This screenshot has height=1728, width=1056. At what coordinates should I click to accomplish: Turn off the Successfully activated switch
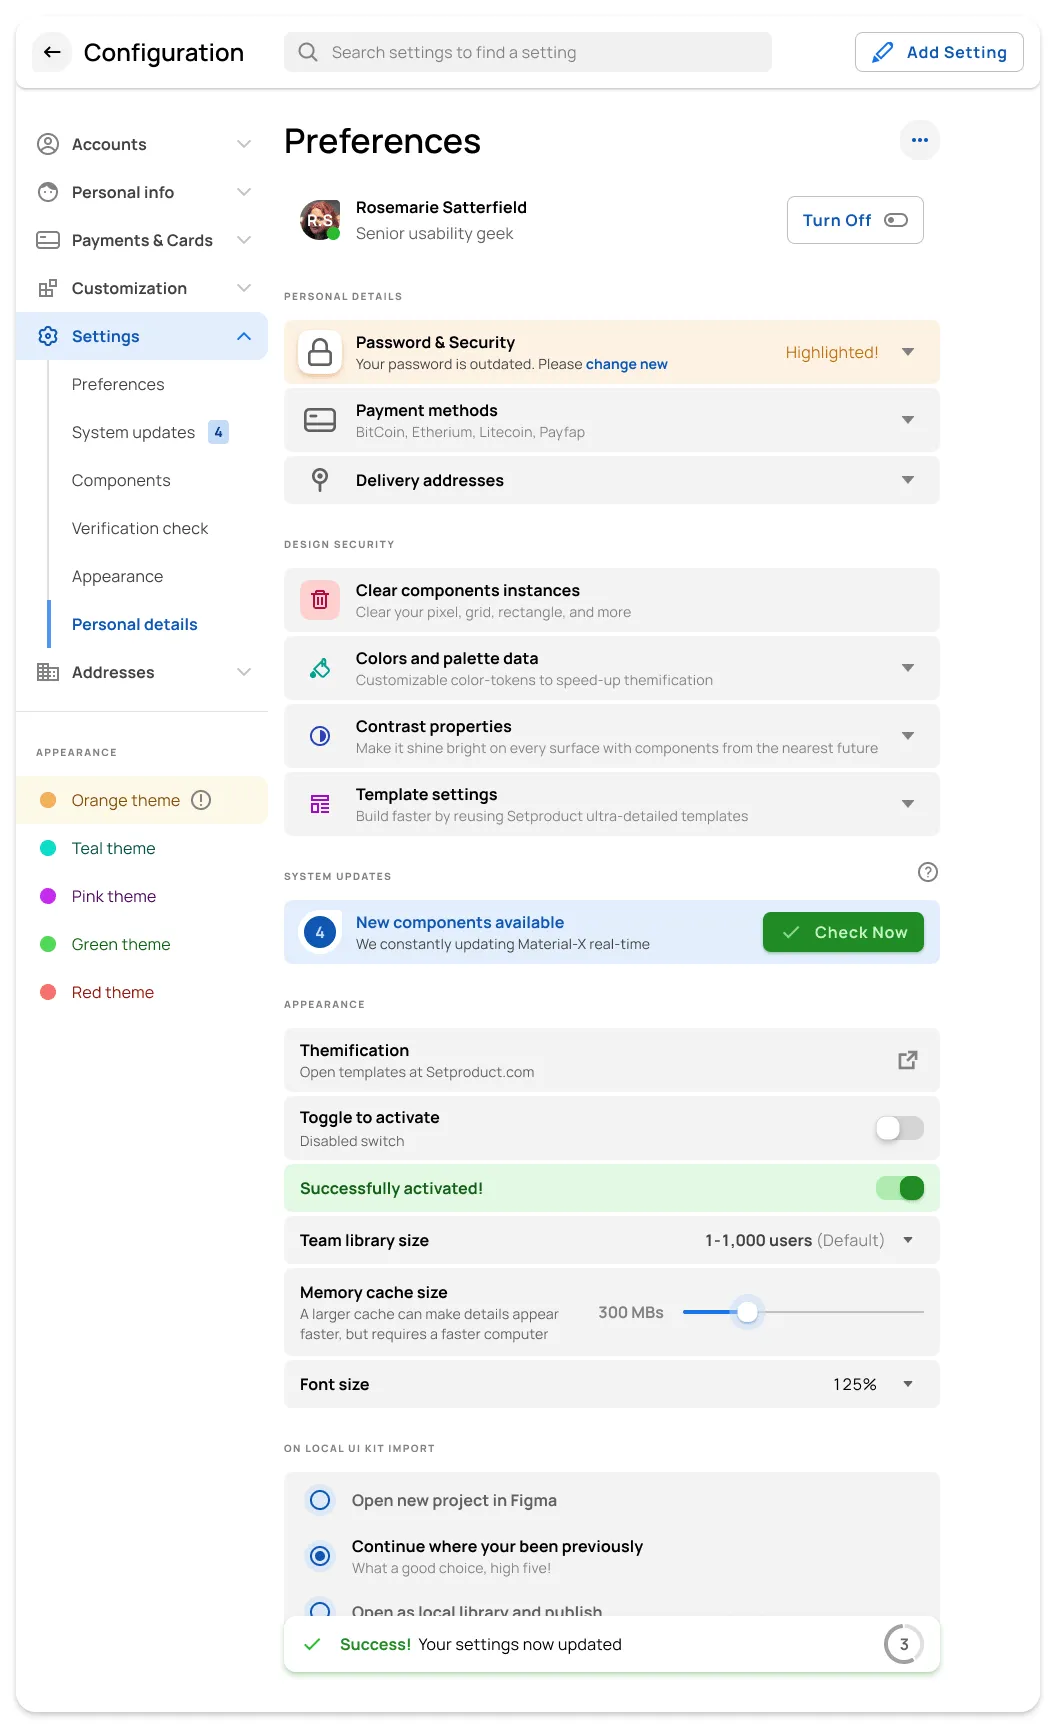899,1188
